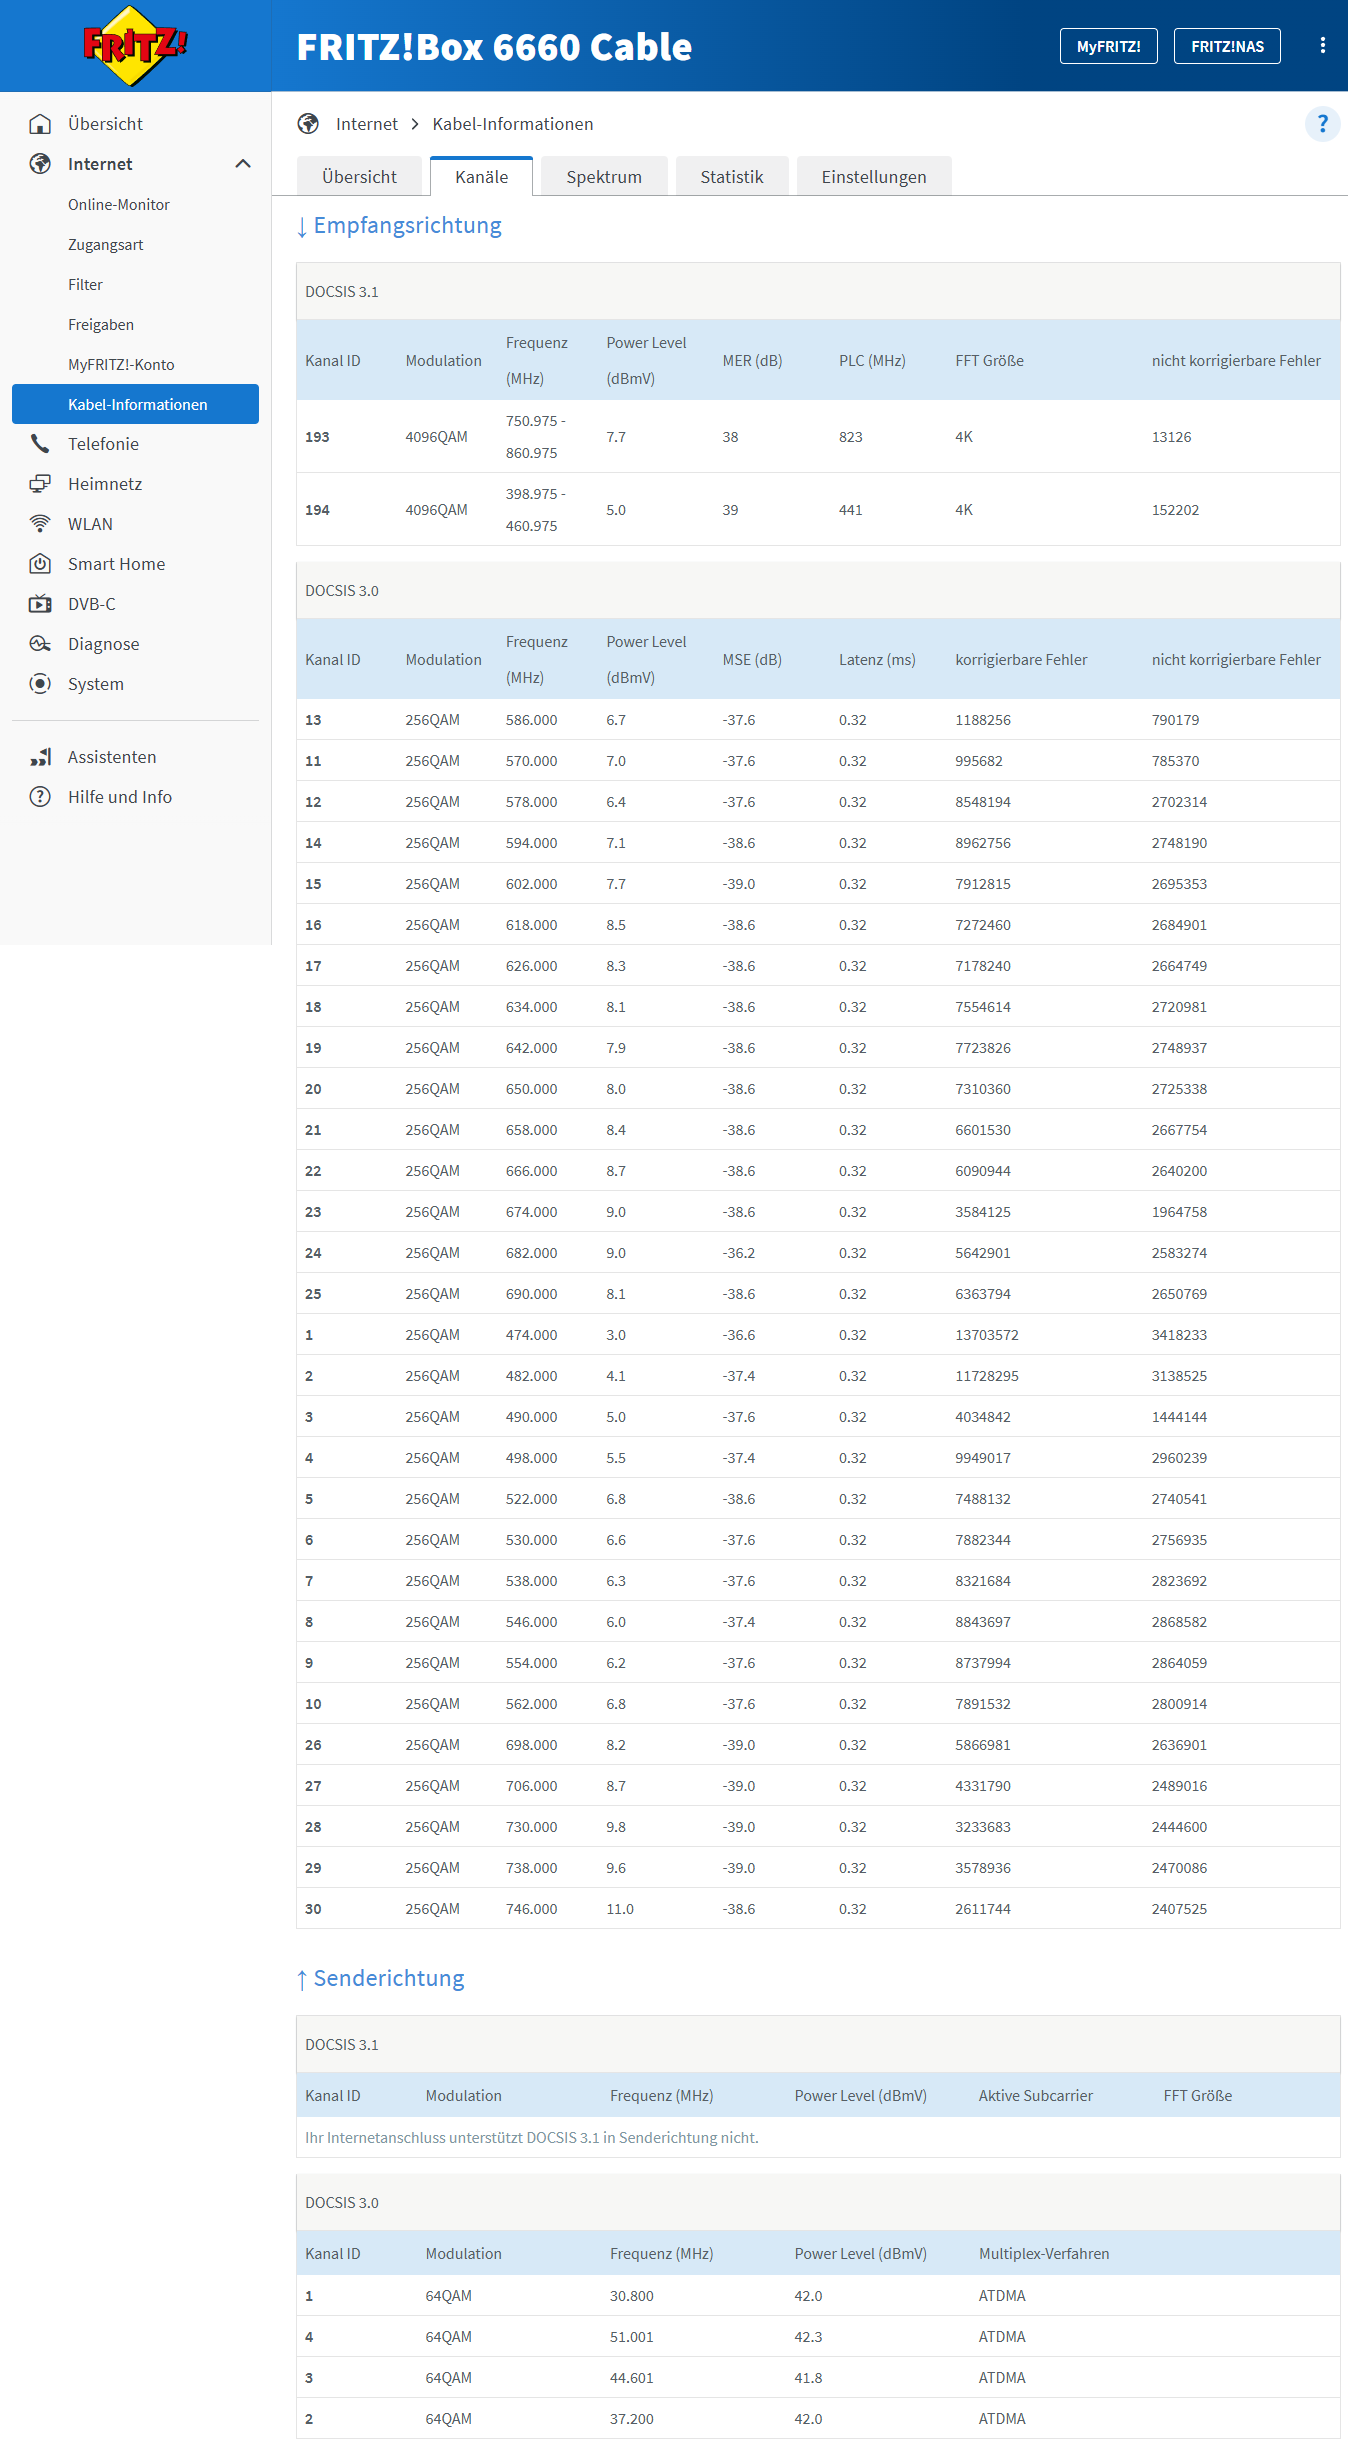
Task: Click MER value 39
Action: pyautogui.click(x=730, y=510)
